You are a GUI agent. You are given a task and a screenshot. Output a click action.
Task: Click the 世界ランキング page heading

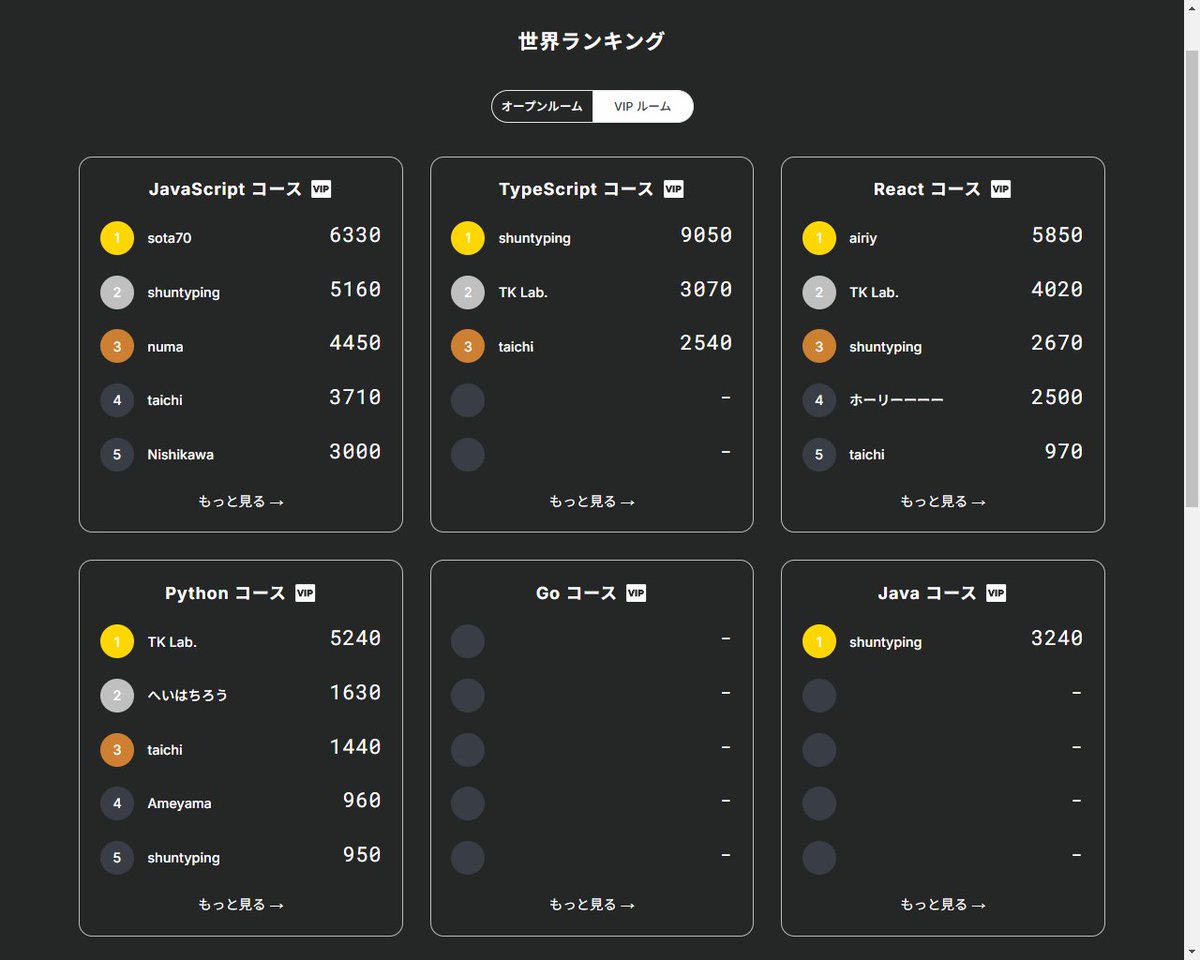point(592,41)
